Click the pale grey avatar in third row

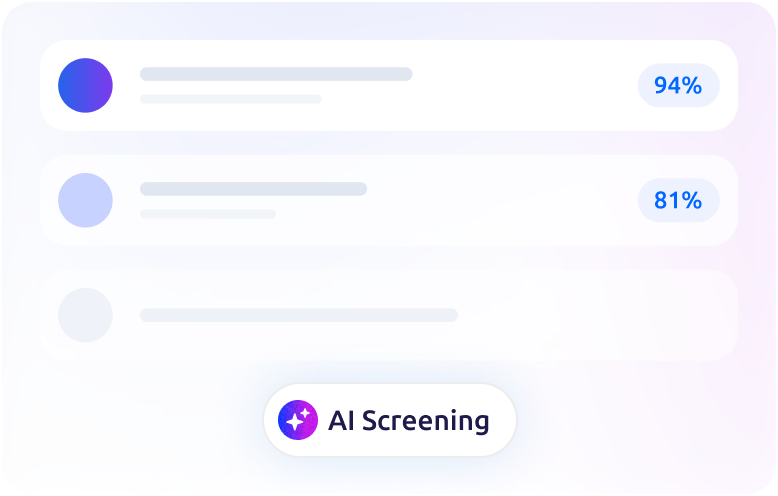point(85,315)
